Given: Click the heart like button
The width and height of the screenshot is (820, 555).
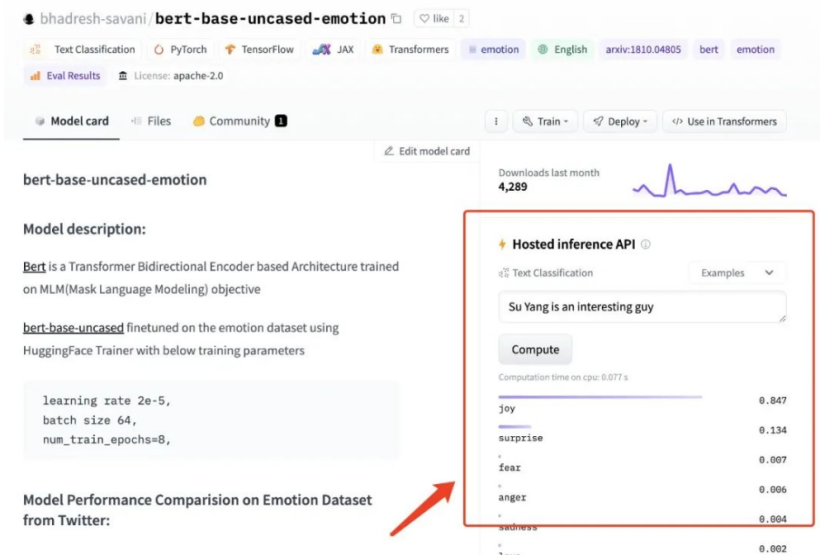Looking at the screenshot, I should pyautogui.click(x=434, y=19).
